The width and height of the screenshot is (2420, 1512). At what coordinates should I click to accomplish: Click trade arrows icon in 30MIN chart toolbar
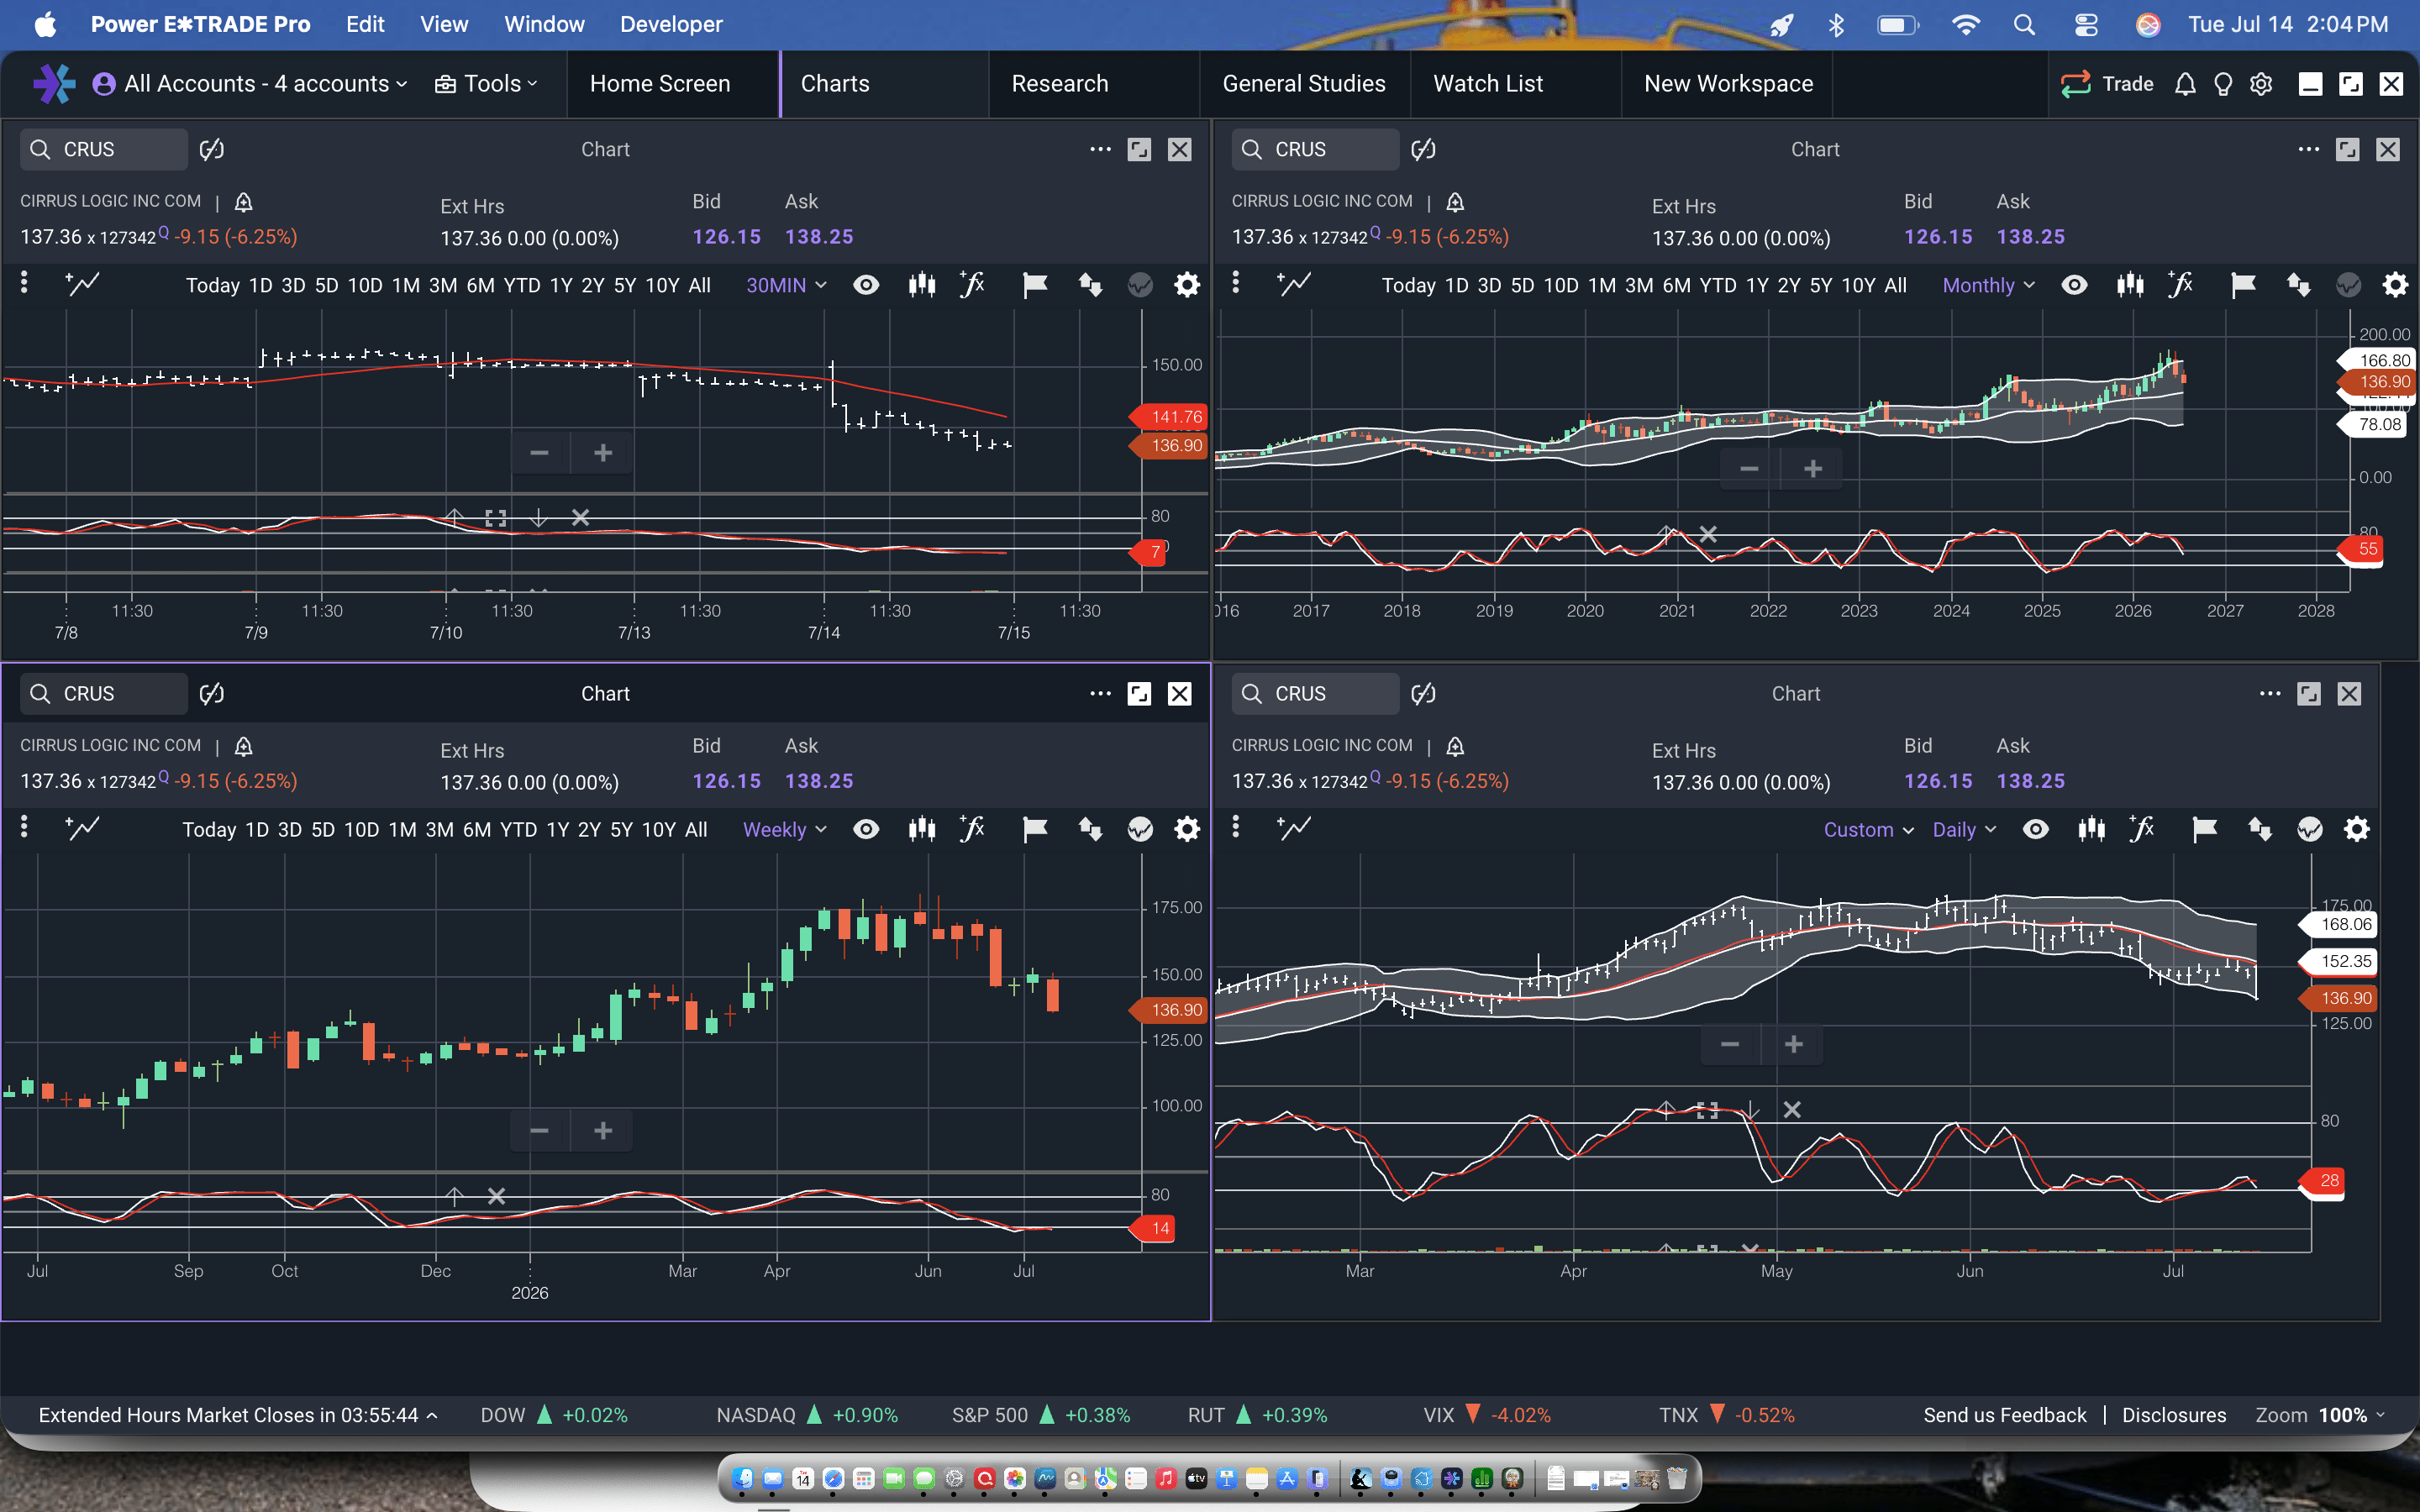click(x=1090, y=285)
